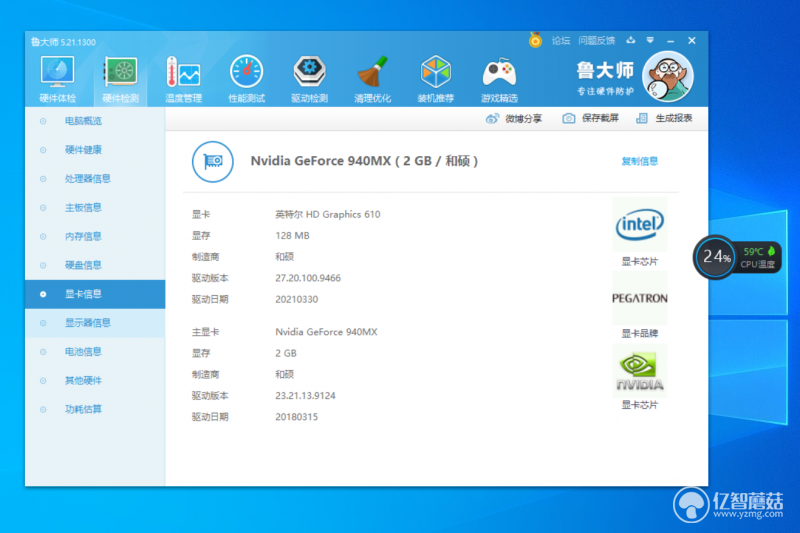Click the 24% usage circle widget
800x533 pixels.
pyautogui.click(x=715, y=257)
